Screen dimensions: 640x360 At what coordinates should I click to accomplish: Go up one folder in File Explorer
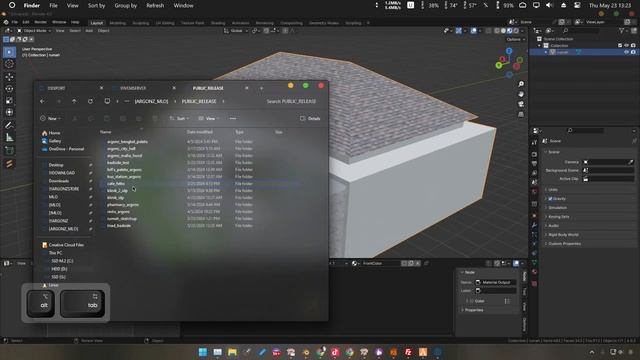tap(74, 101)
